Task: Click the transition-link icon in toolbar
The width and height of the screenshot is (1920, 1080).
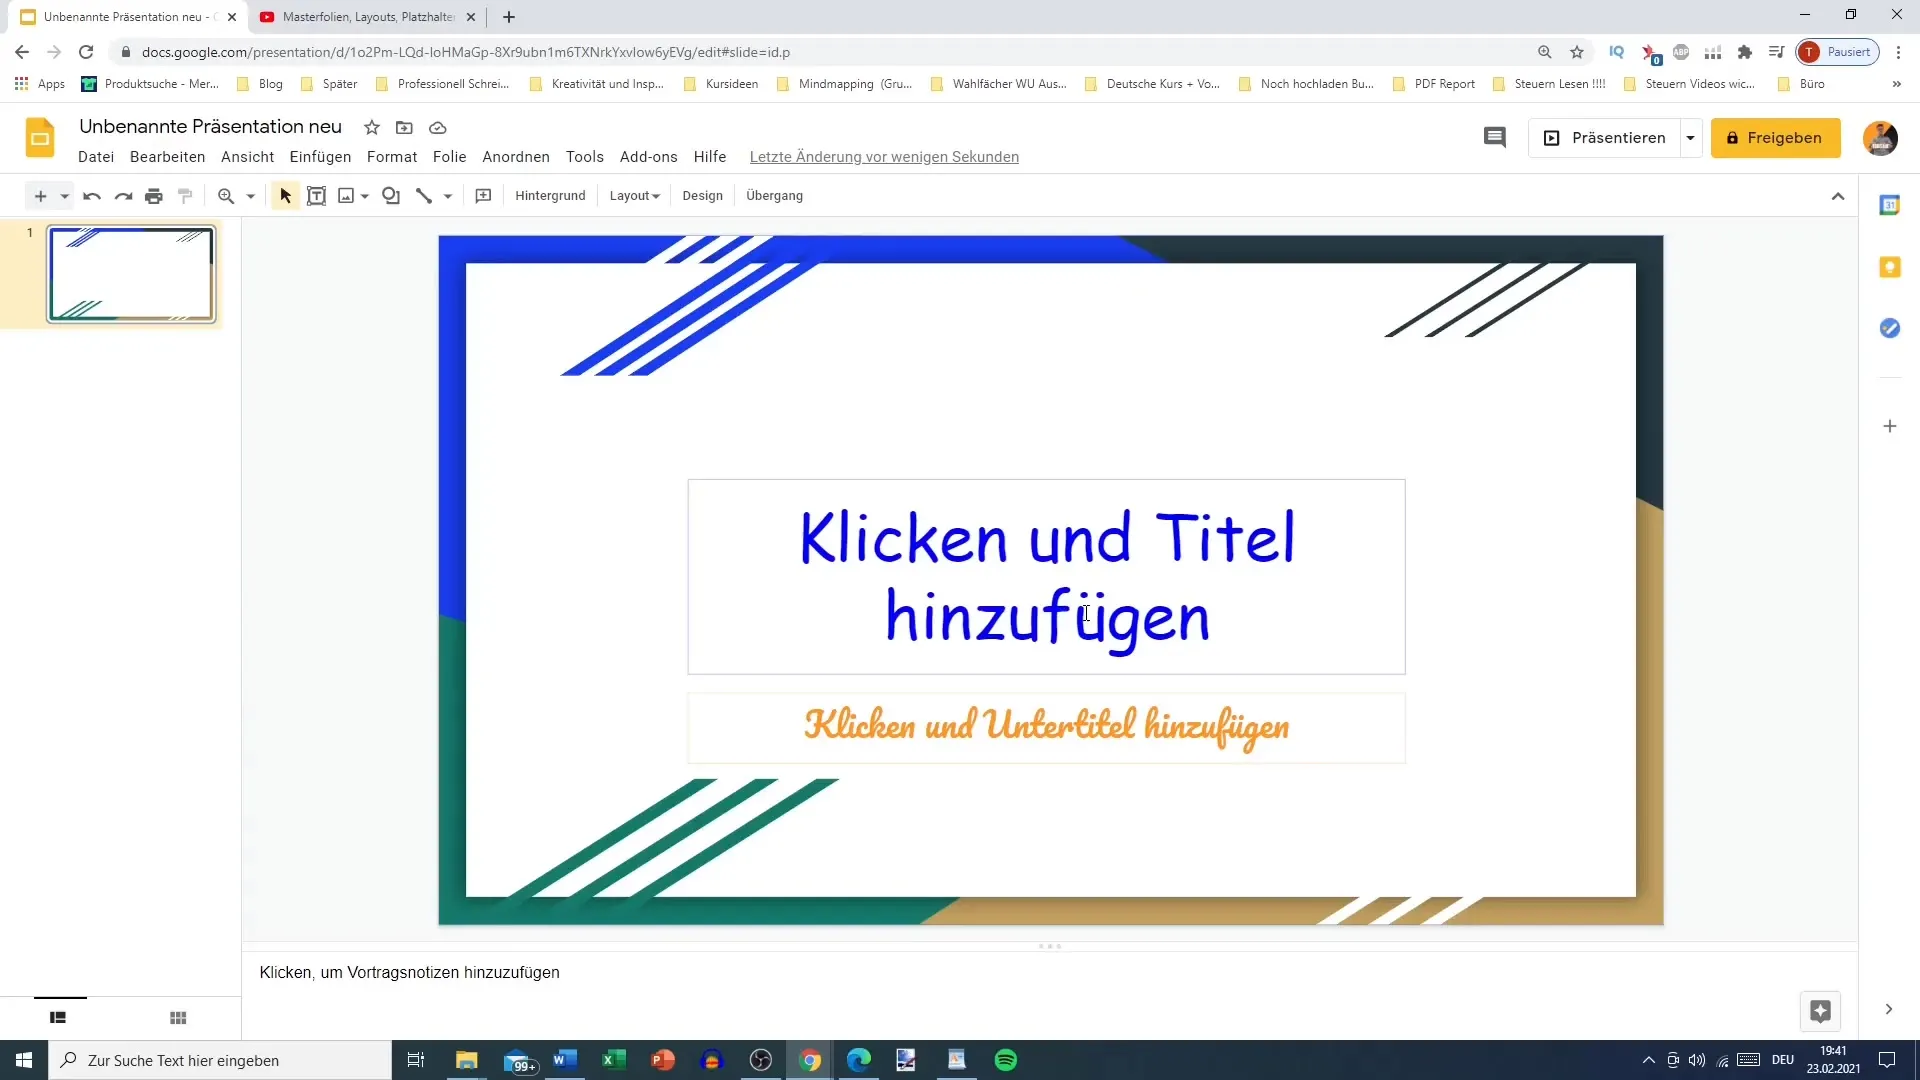Action: (x=775, y=195)
